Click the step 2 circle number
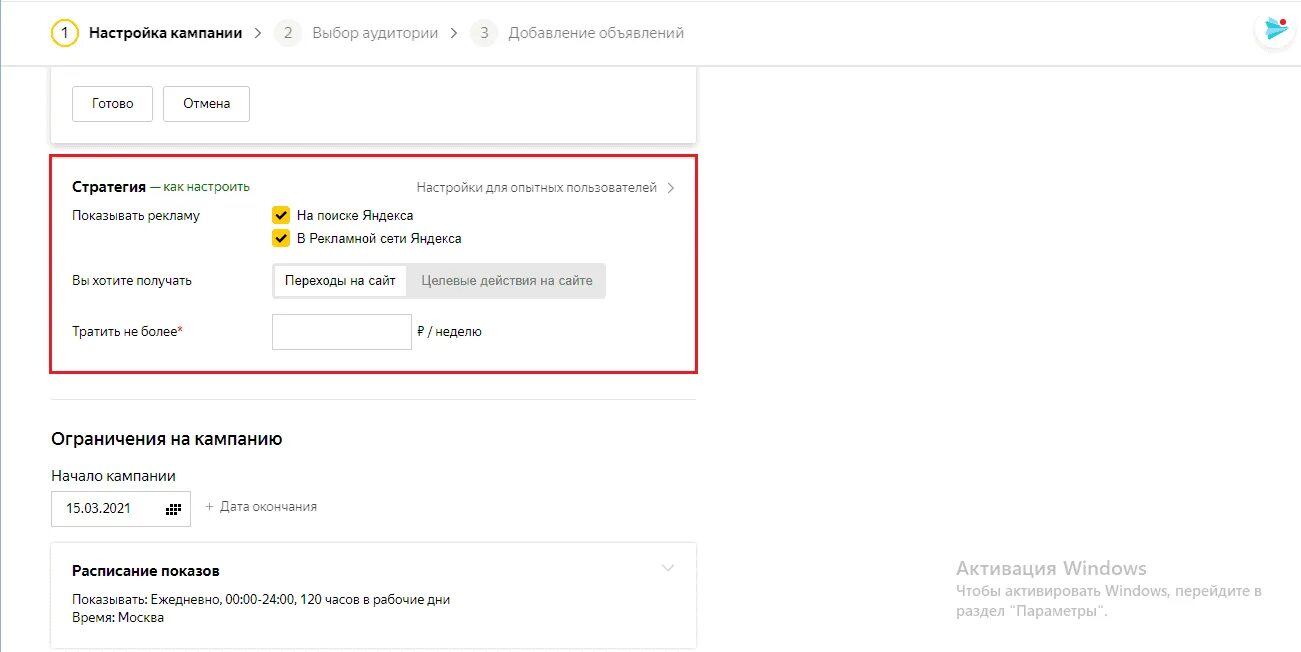 coord(288,33)
